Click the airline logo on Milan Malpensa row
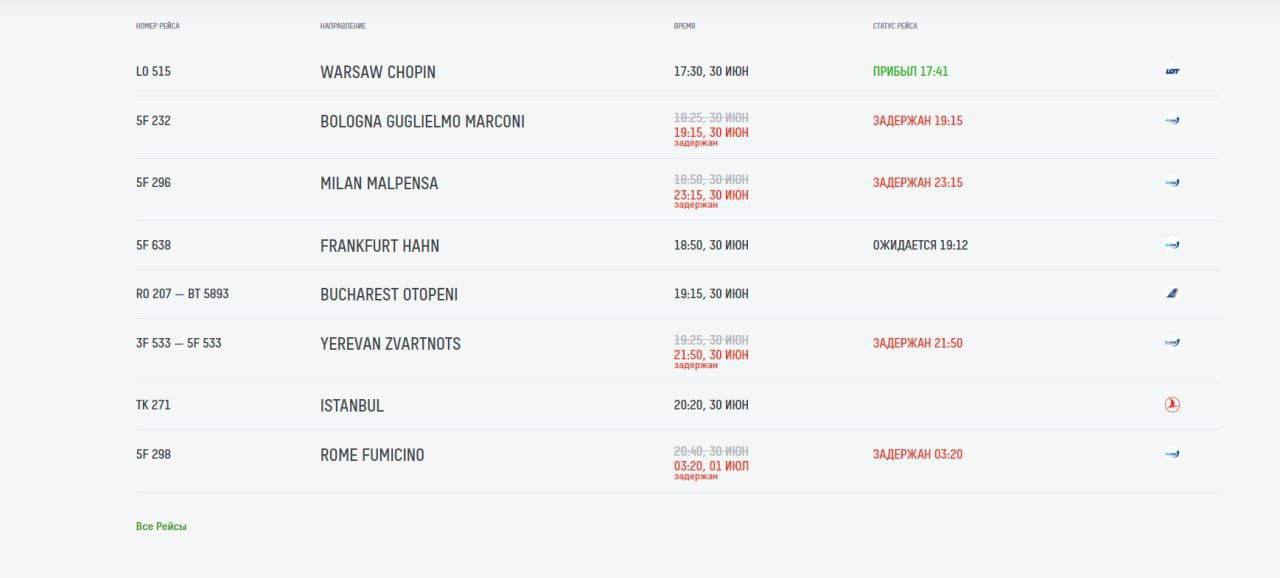Viewport: 1280px width, 578px height. [1172, 183]
